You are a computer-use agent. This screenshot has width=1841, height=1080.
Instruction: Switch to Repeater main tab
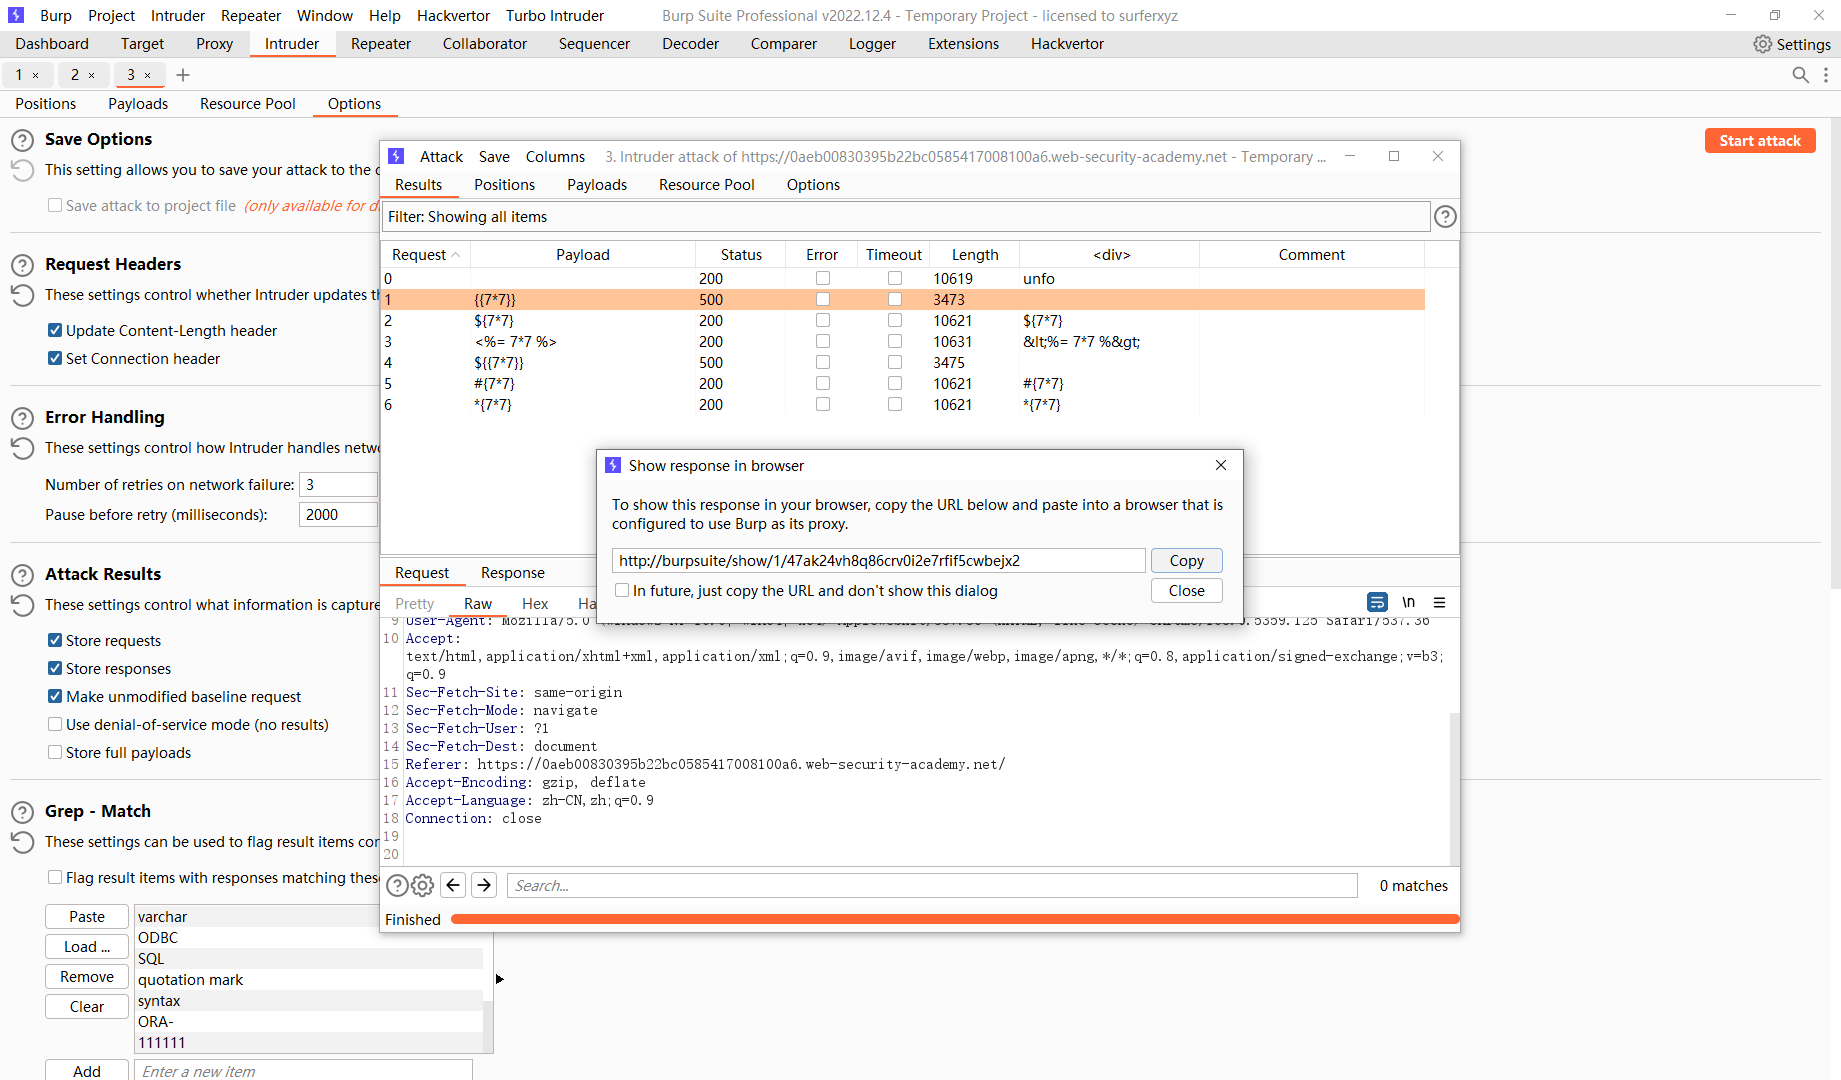point(381,44)
